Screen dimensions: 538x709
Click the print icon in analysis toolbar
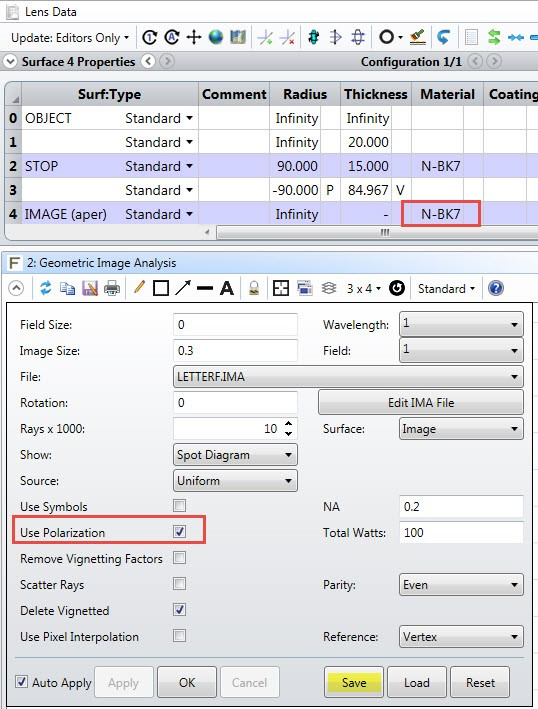(x=112, y=288)
